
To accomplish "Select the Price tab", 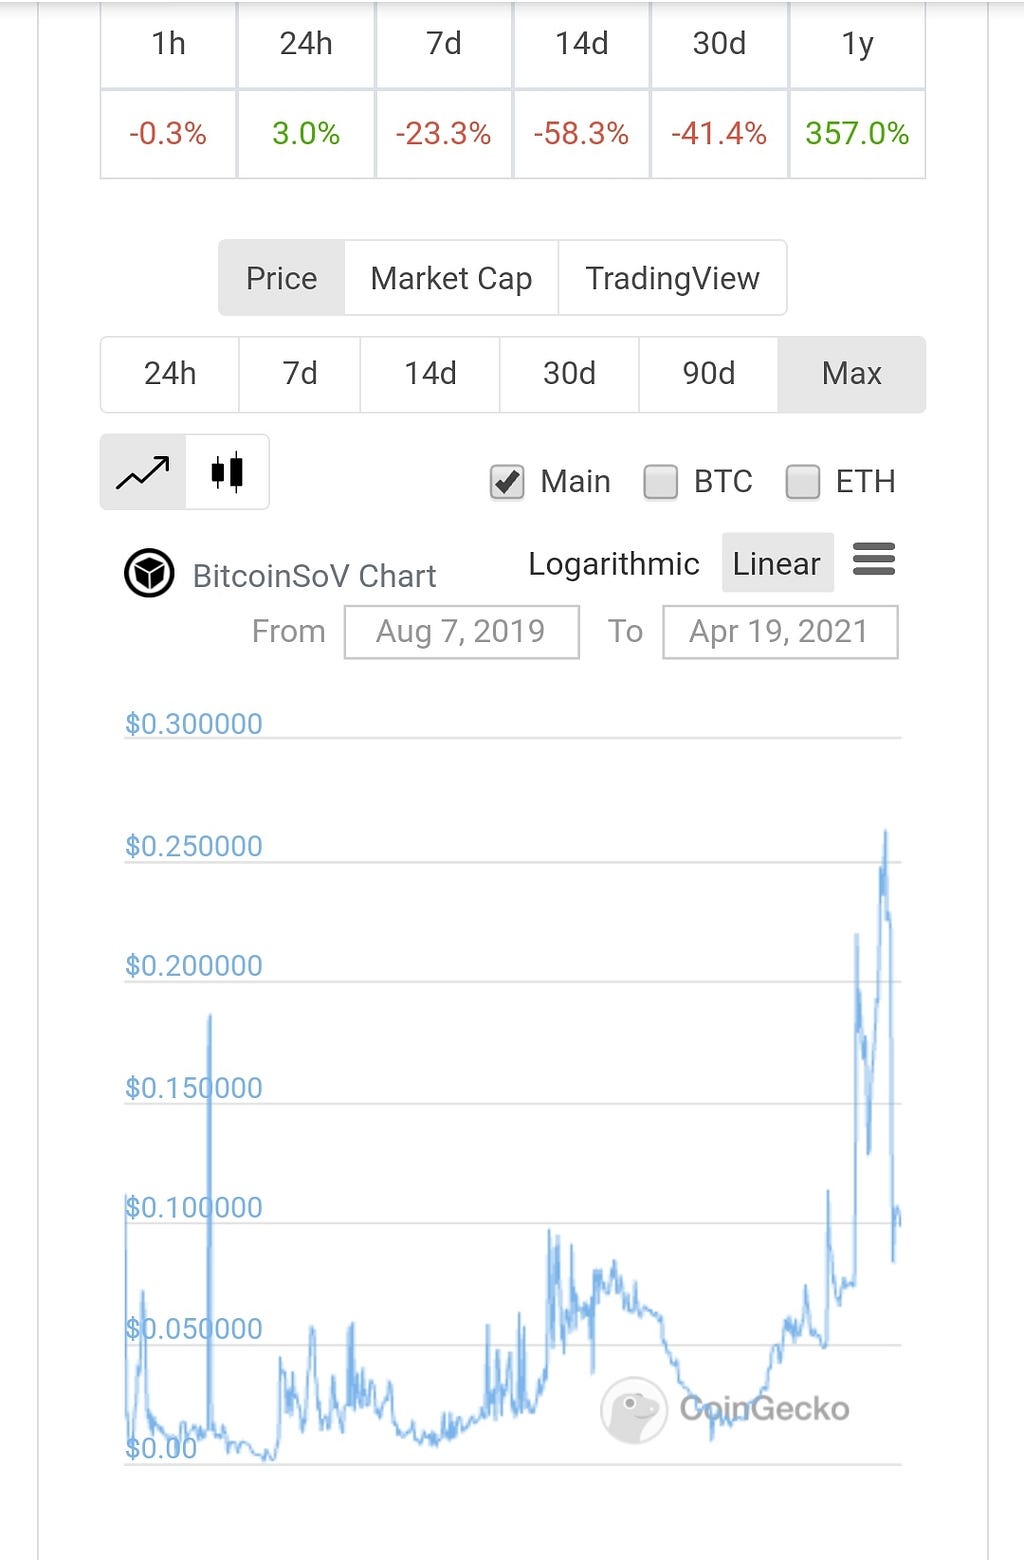I will point(282,278).
